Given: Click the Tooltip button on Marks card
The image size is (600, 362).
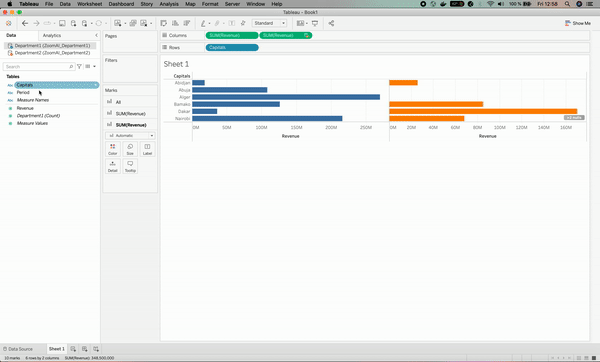Looking at the screenshot, I should click(130, 166).
